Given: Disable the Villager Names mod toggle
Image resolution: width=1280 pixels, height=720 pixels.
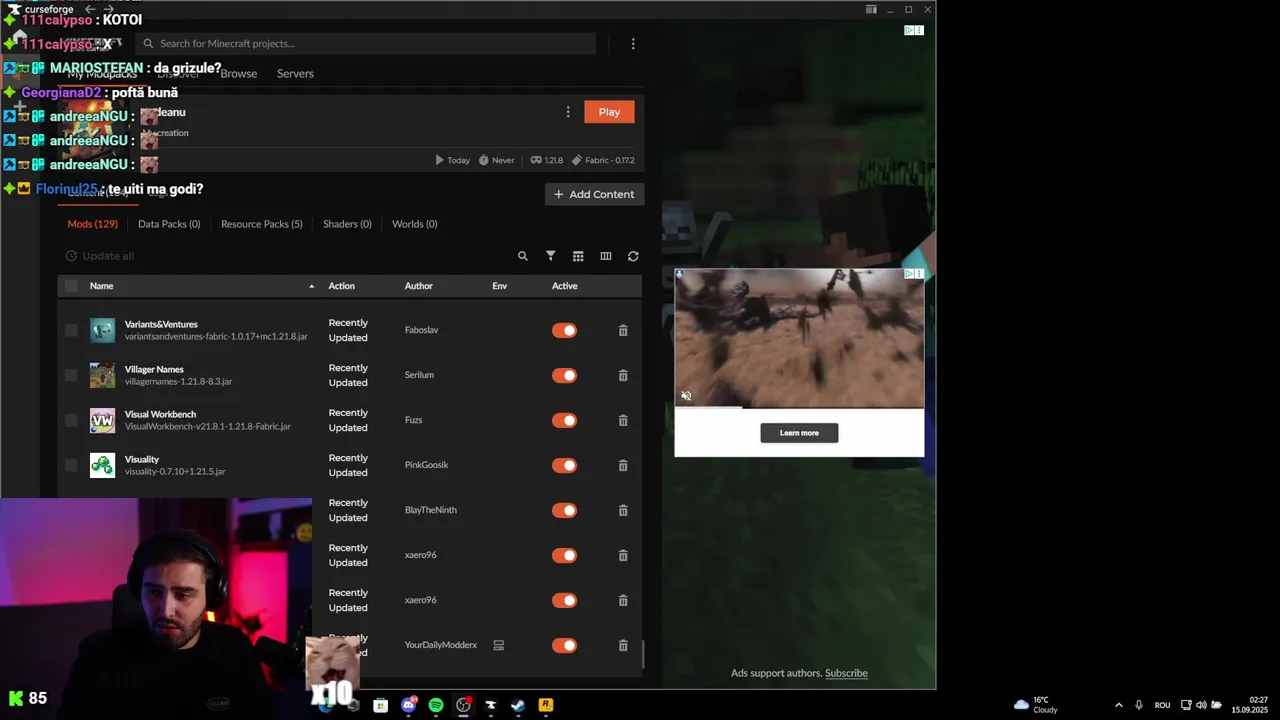Looking at the screenshot, I should (564, 375).
